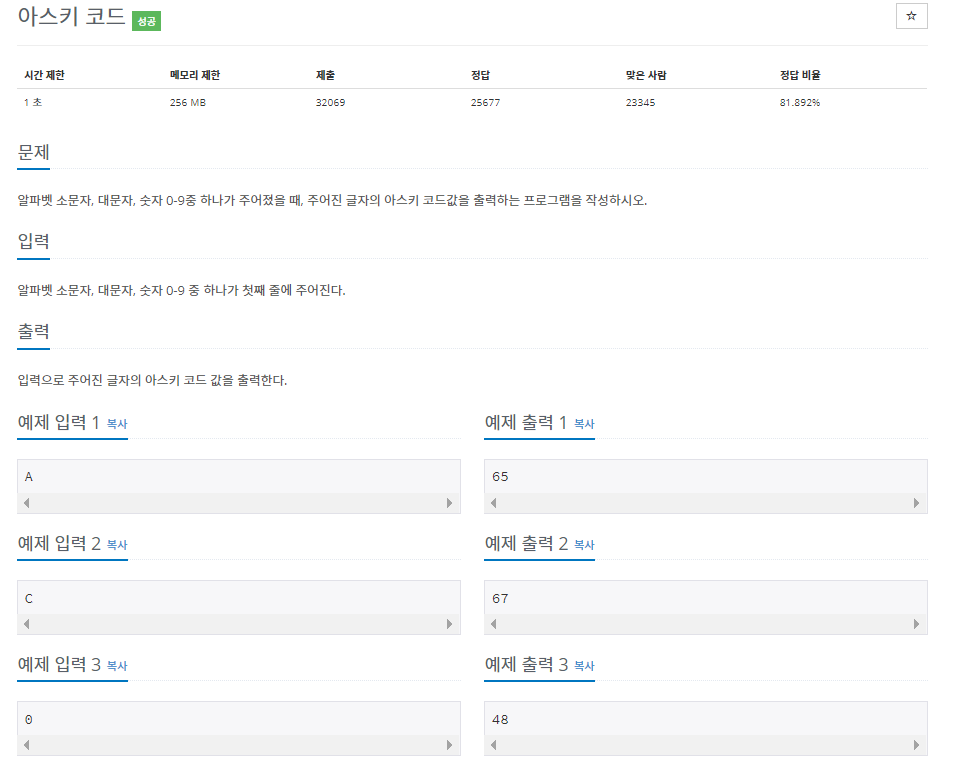
Task: Click the 정답 비율 column header
Action: [x=800, y=75]
